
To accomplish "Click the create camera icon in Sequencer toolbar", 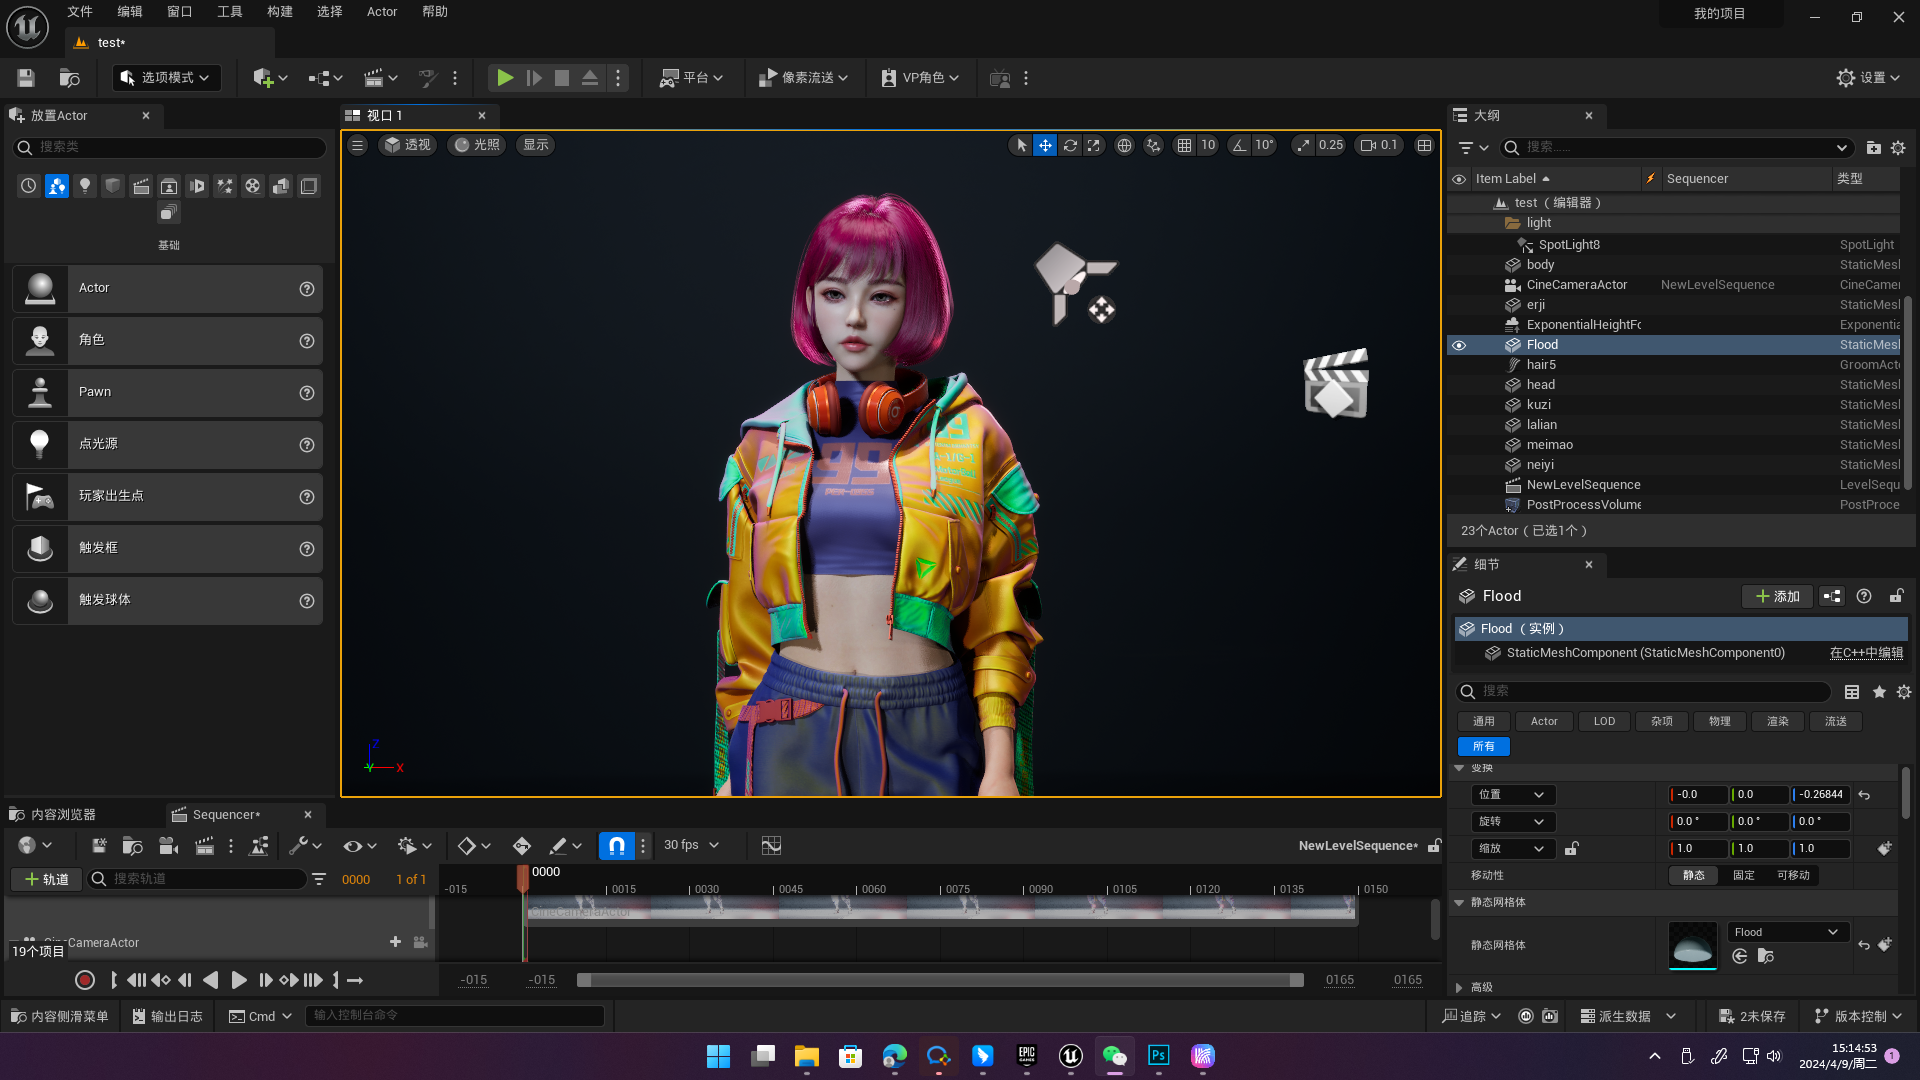I will [x=168, y=845].
